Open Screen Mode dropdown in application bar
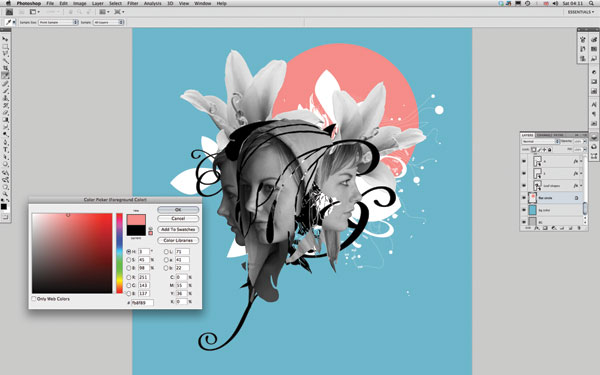The height and width of the screenshot is (375, 600). point(119,12)
